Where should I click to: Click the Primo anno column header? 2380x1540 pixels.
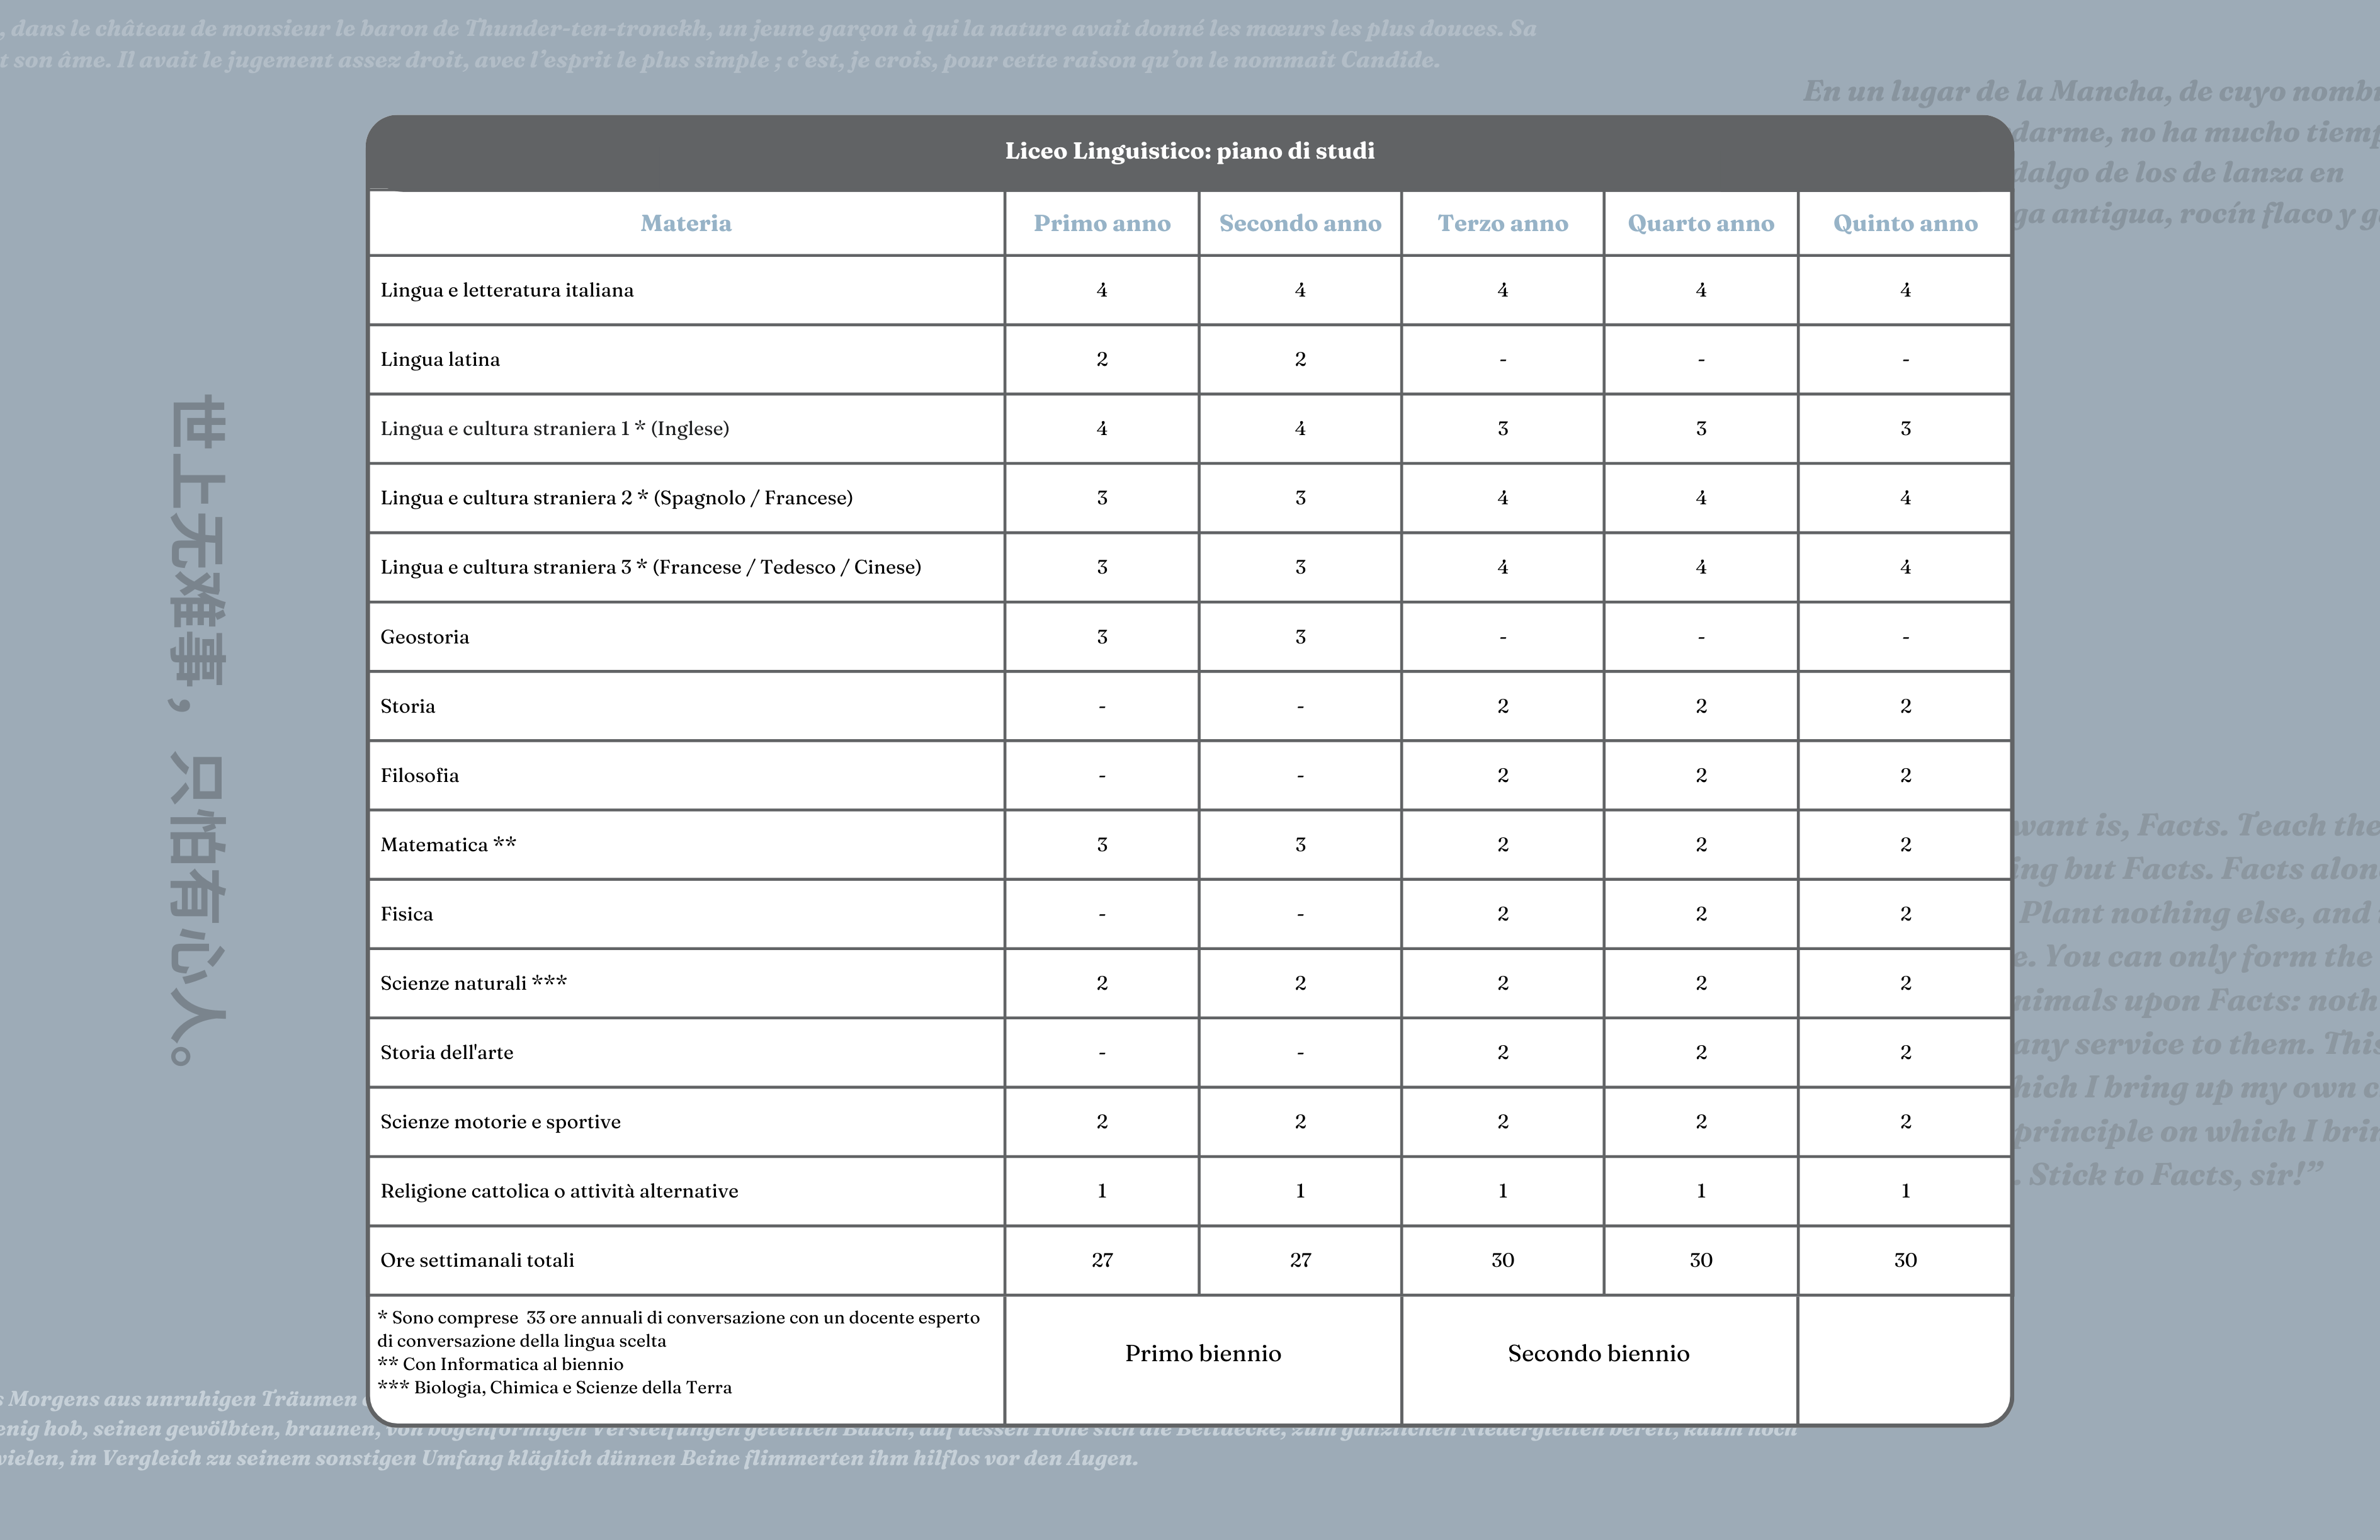(1101, 223)
